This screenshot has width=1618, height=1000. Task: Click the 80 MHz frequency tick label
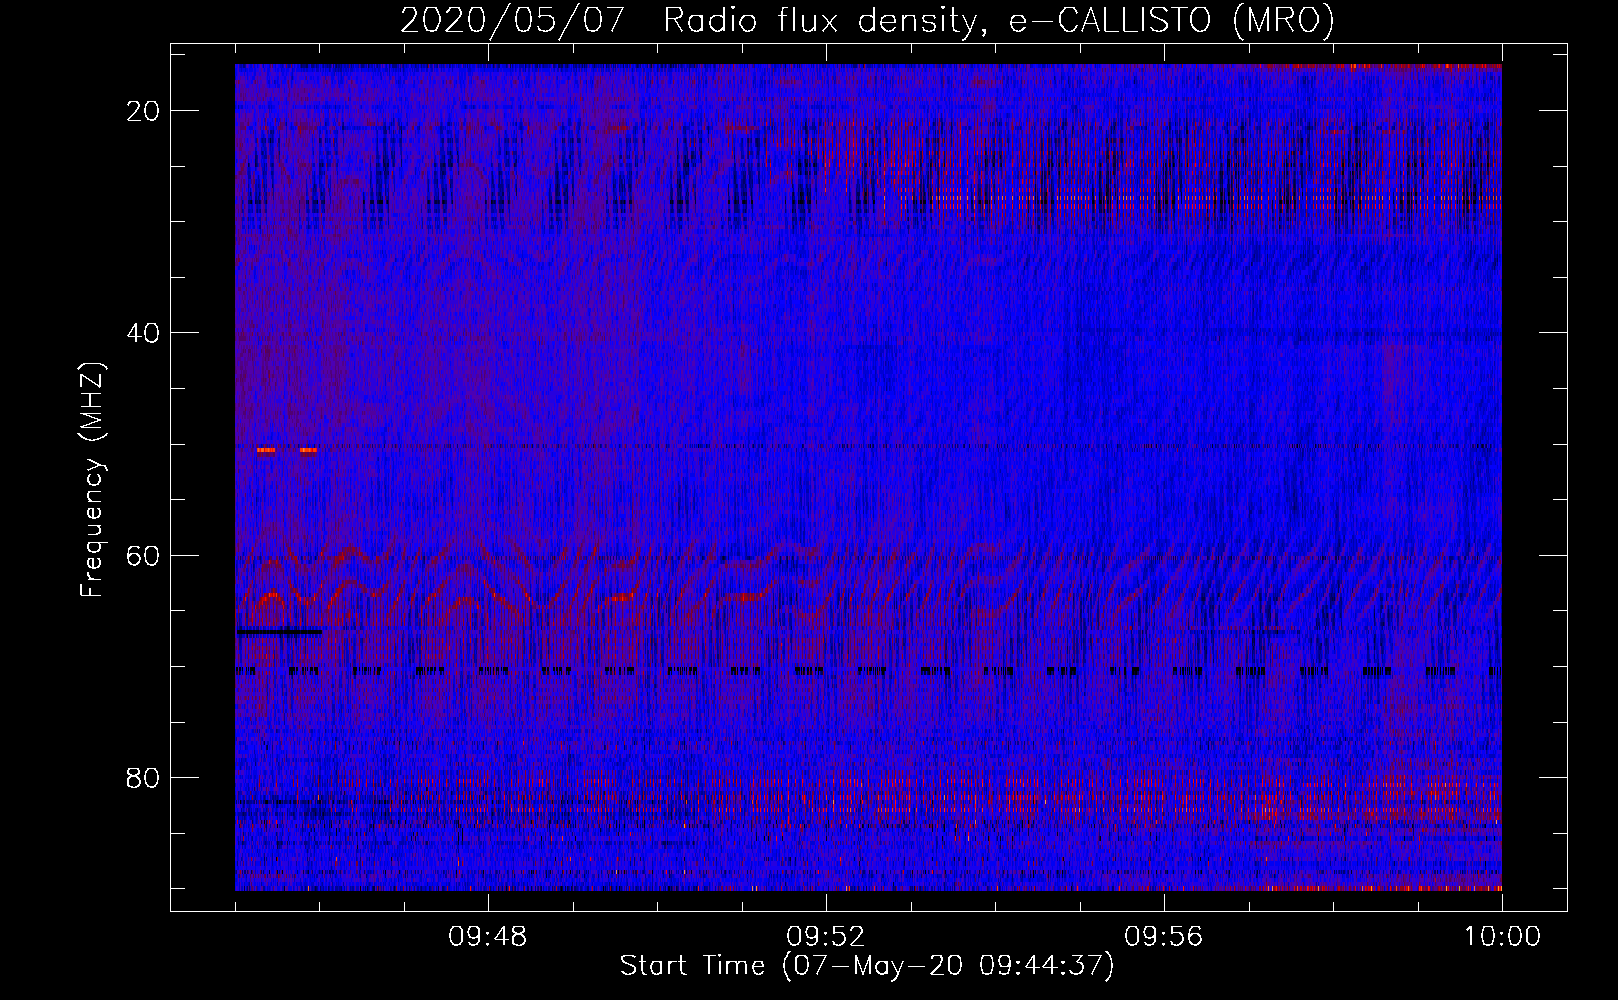144,777
